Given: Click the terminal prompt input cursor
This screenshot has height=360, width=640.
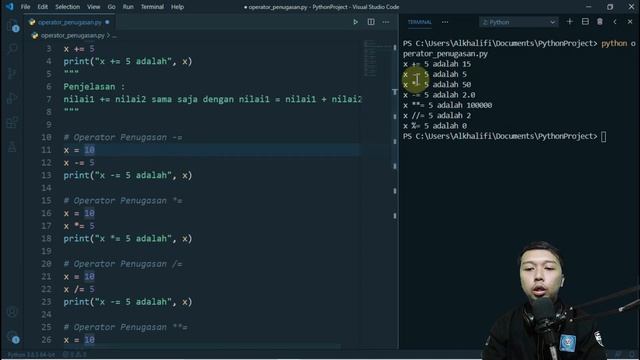Looking at the screenshot, I should coord(604,136).
